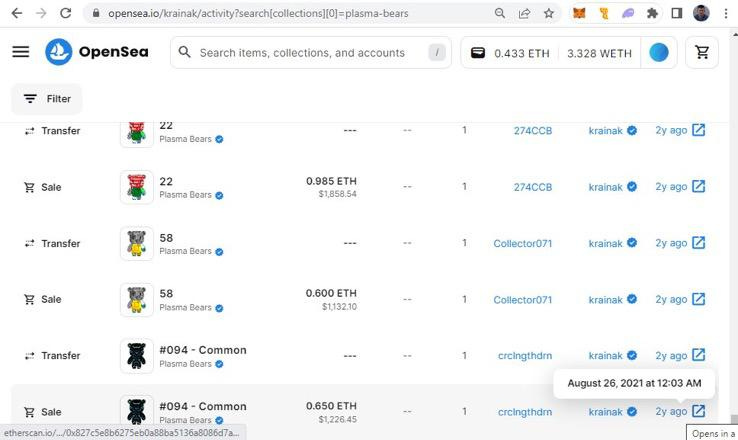Open the Extensions puzzle icon
Viewport: 738px width, 440px height.
652,13
